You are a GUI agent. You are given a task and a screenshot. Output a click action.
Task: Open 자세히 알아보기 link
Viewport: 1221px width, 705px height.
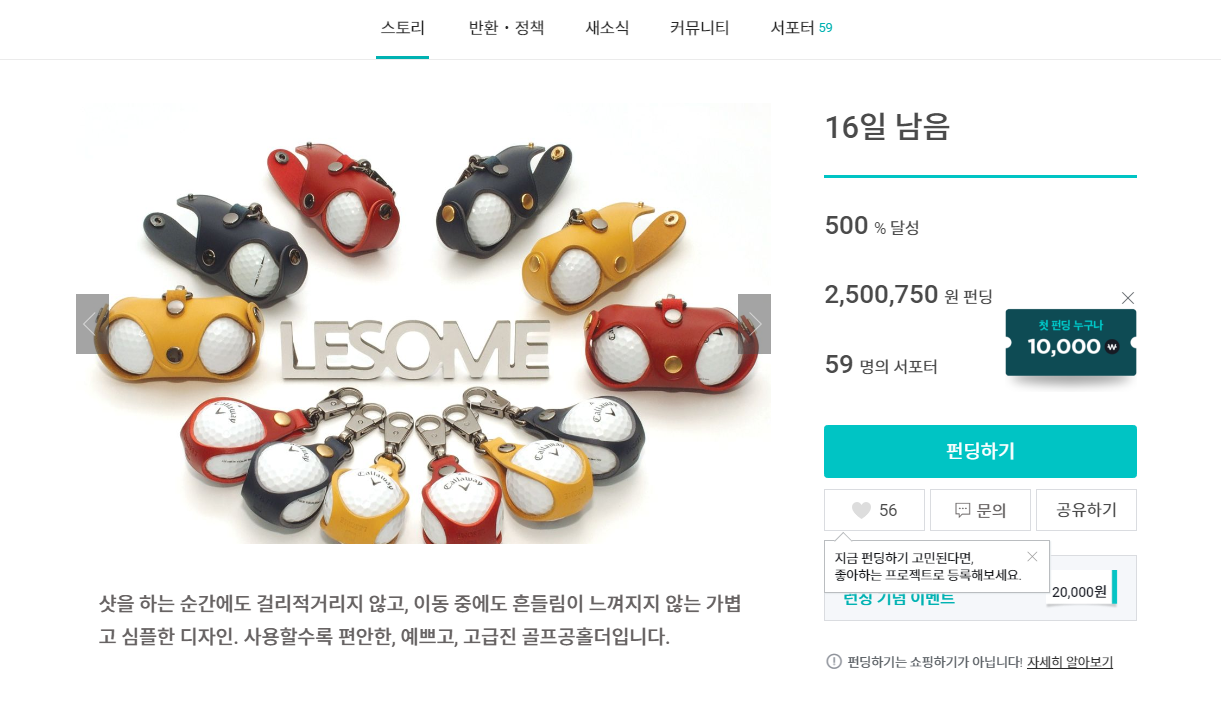pyautogui.click(x=1070, y=662)
